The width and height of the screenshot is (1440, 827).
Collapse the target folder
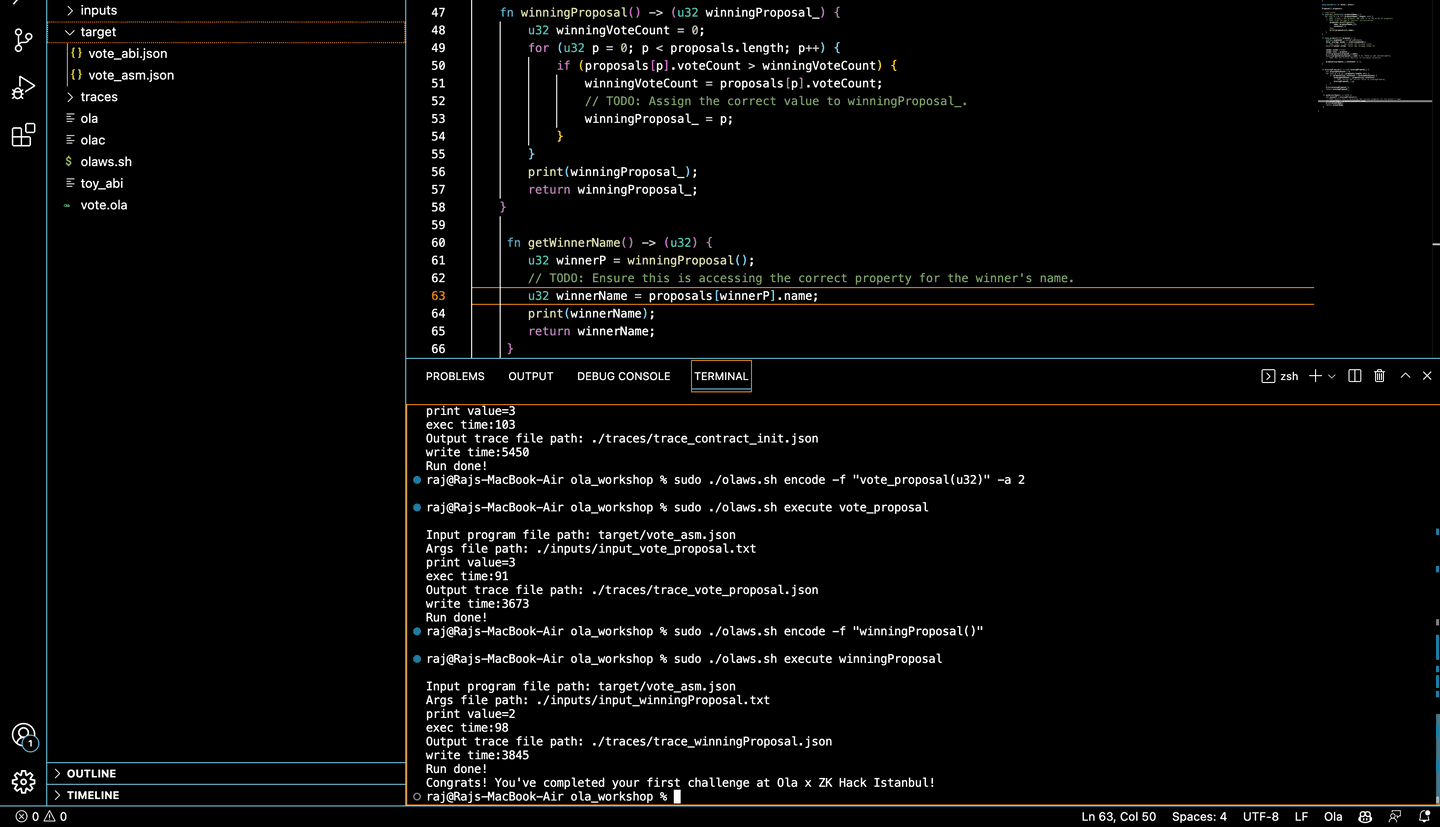(x=226, y=32)
